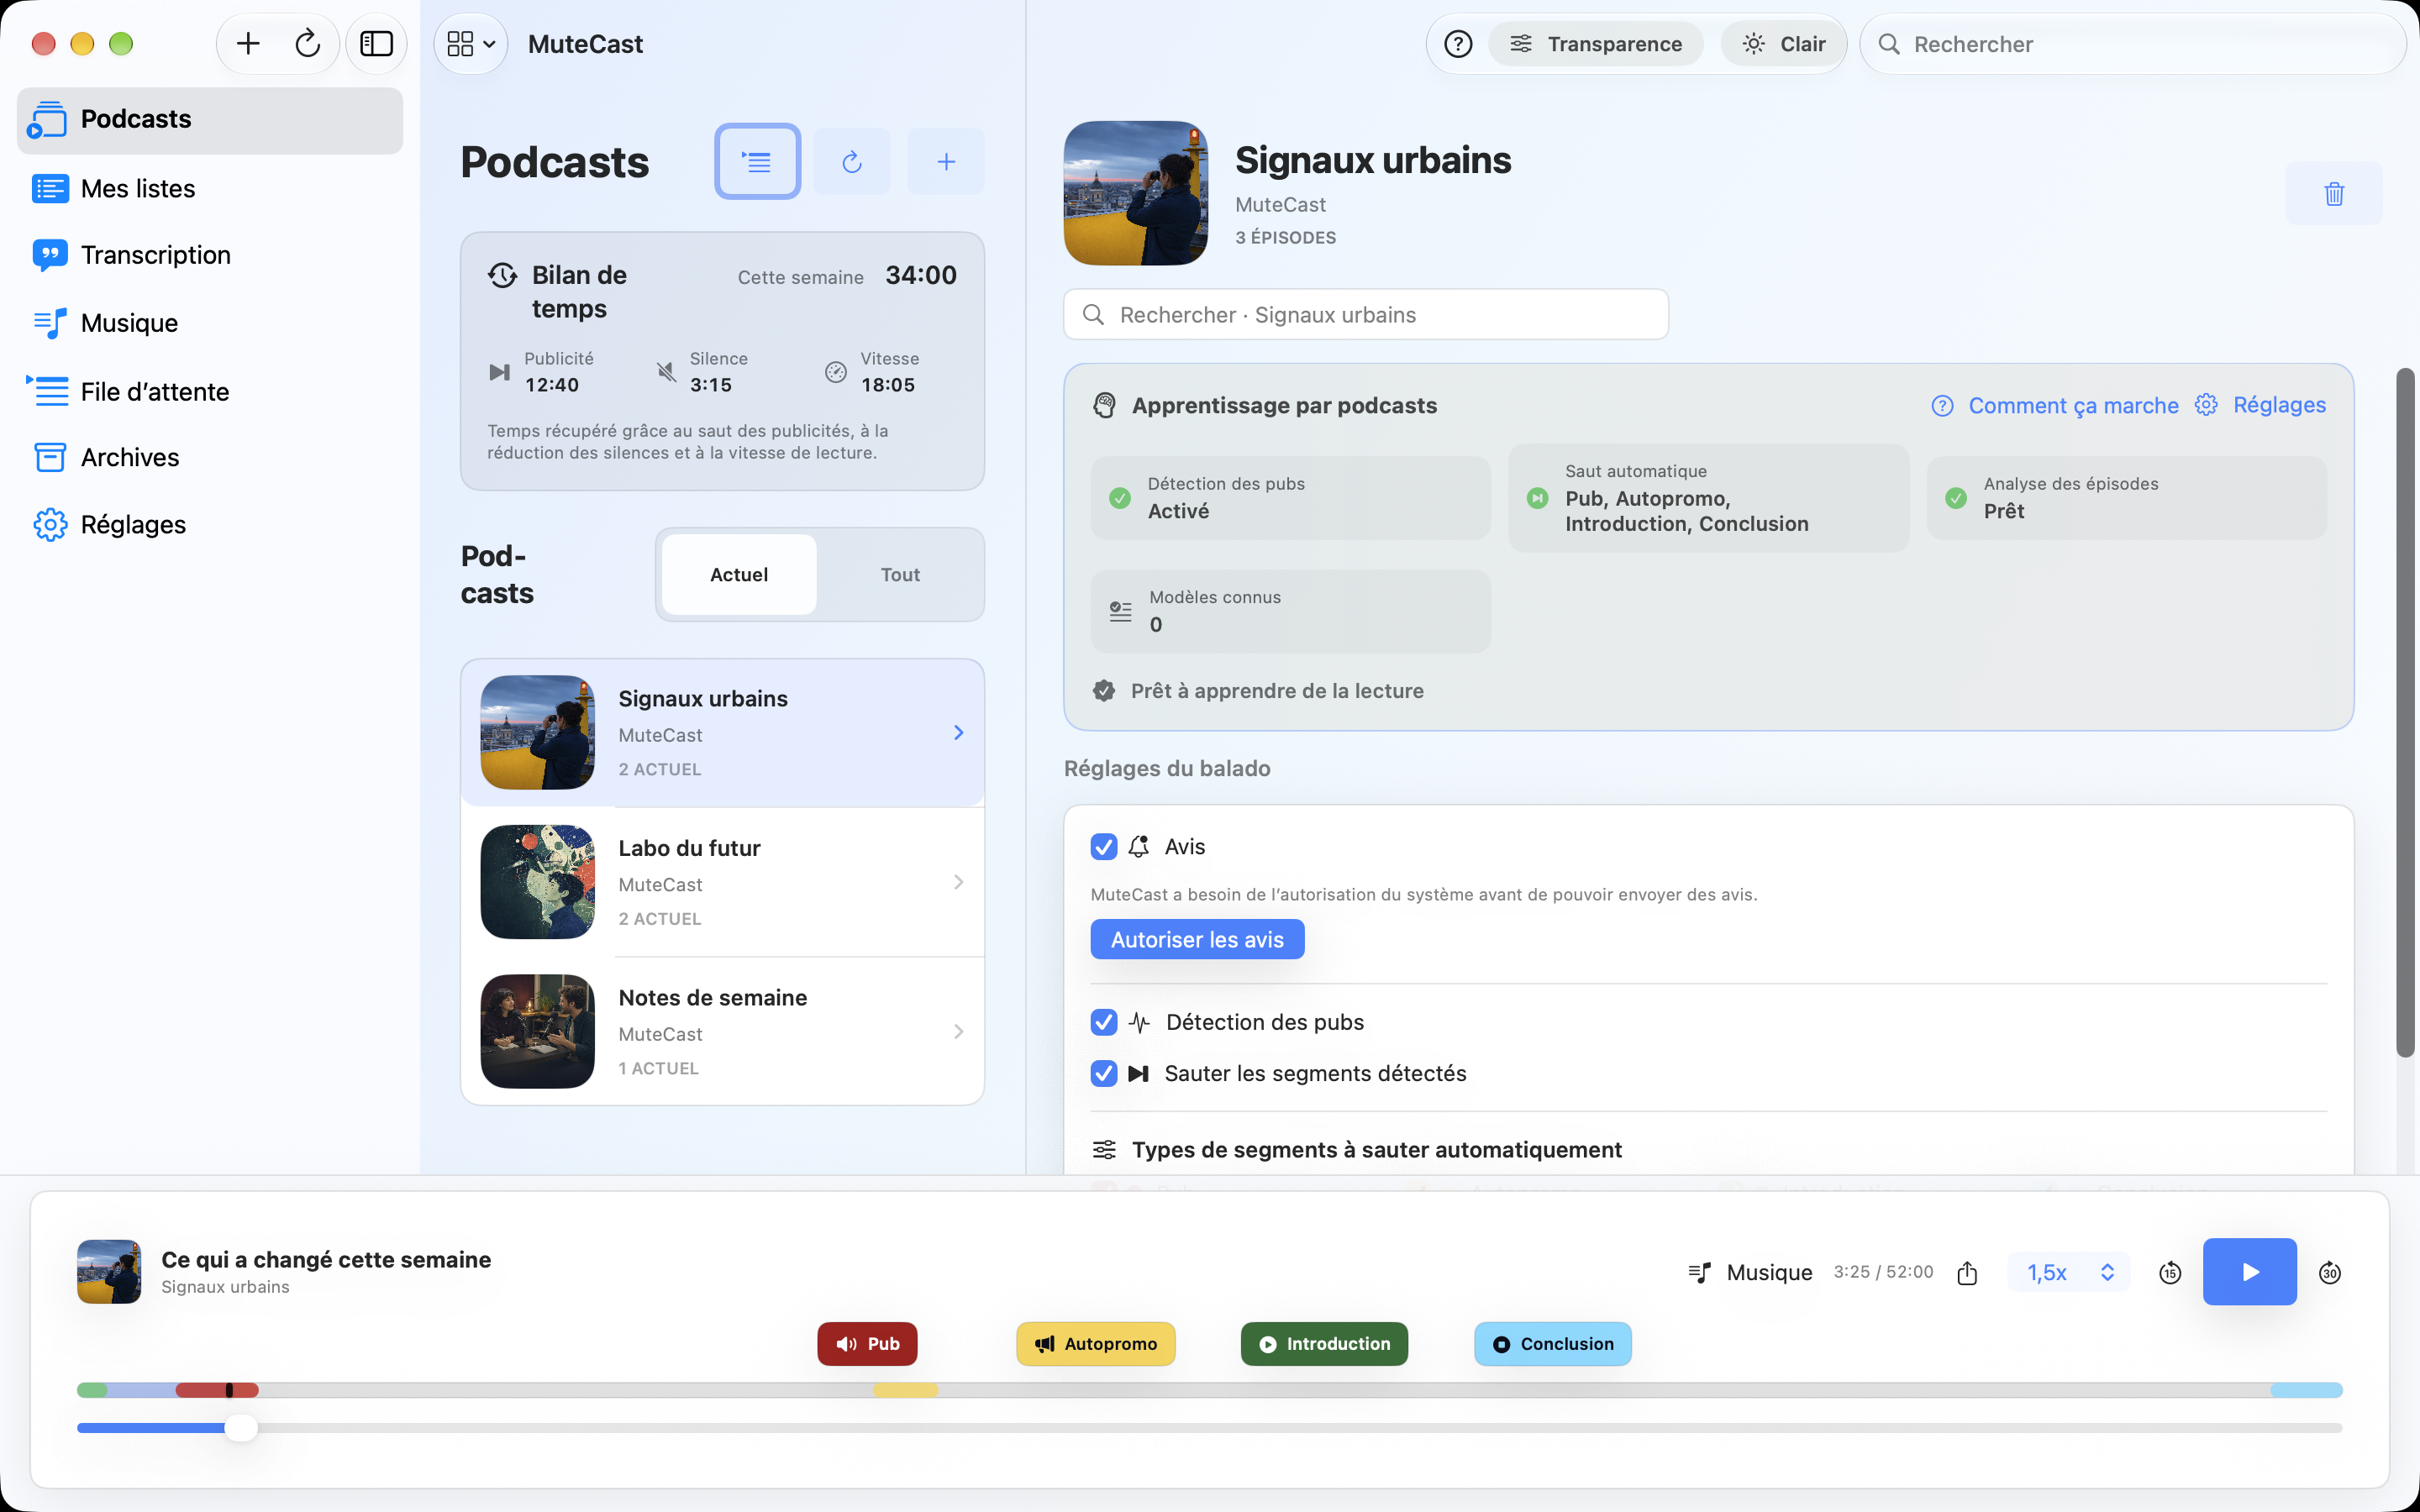Click the Notes de semaine artwork thumbnail

click(538, 1032)
